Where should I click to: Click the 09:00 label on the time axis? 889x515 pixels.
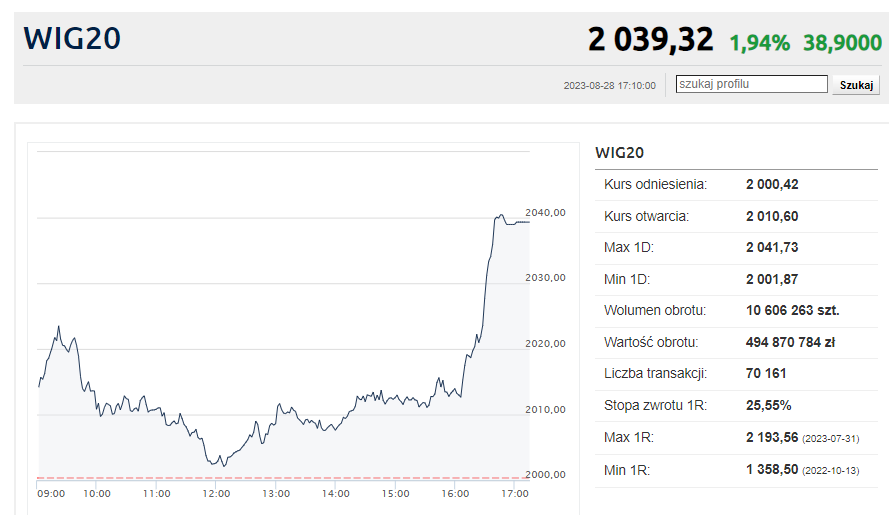click(51, 493)
